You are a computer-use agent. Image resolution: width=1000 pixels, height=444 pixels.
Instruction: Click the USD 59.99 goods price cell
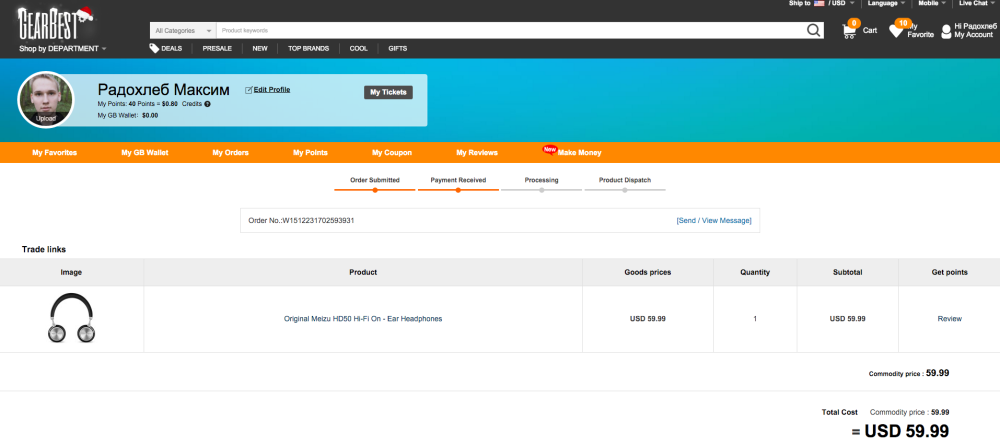(x=647, y=318)
